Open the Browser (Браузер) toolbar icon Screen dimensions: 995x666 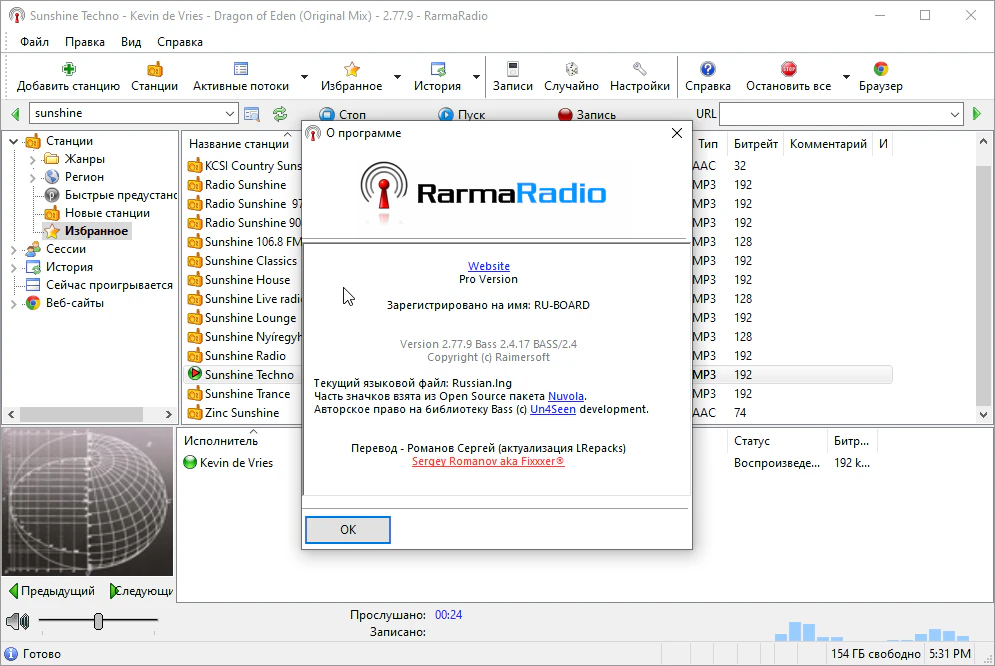[x=880, y=69]
